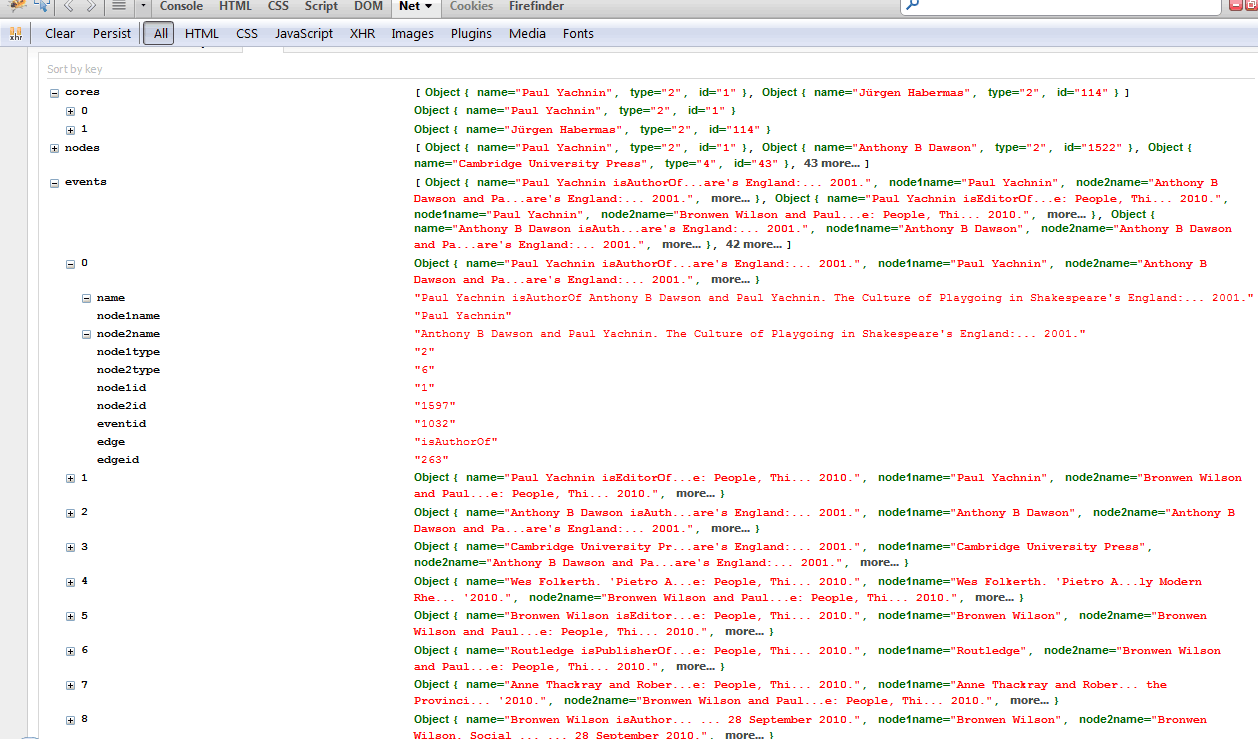Image resolution: width=1258 pixels, height=739 pixels.
Task: Open the HTML panel tab
Action: click(x=236, y=6)
